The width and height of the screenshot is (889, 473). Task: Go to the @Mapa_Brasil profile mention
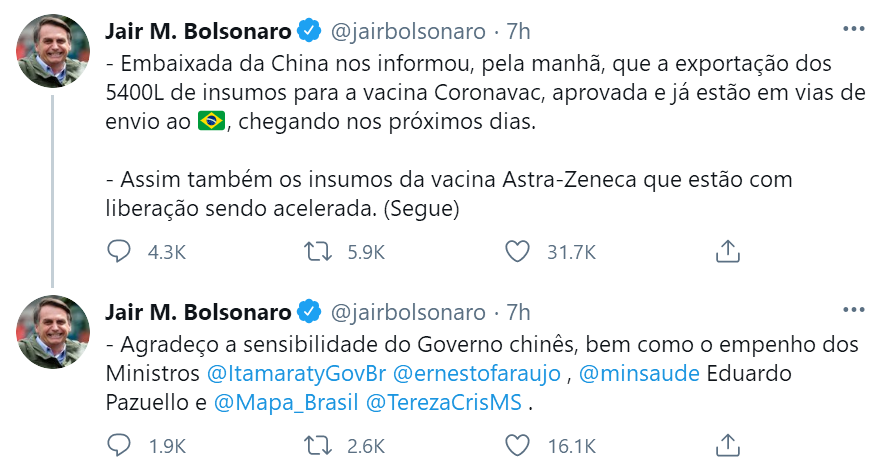pos(284,405)
